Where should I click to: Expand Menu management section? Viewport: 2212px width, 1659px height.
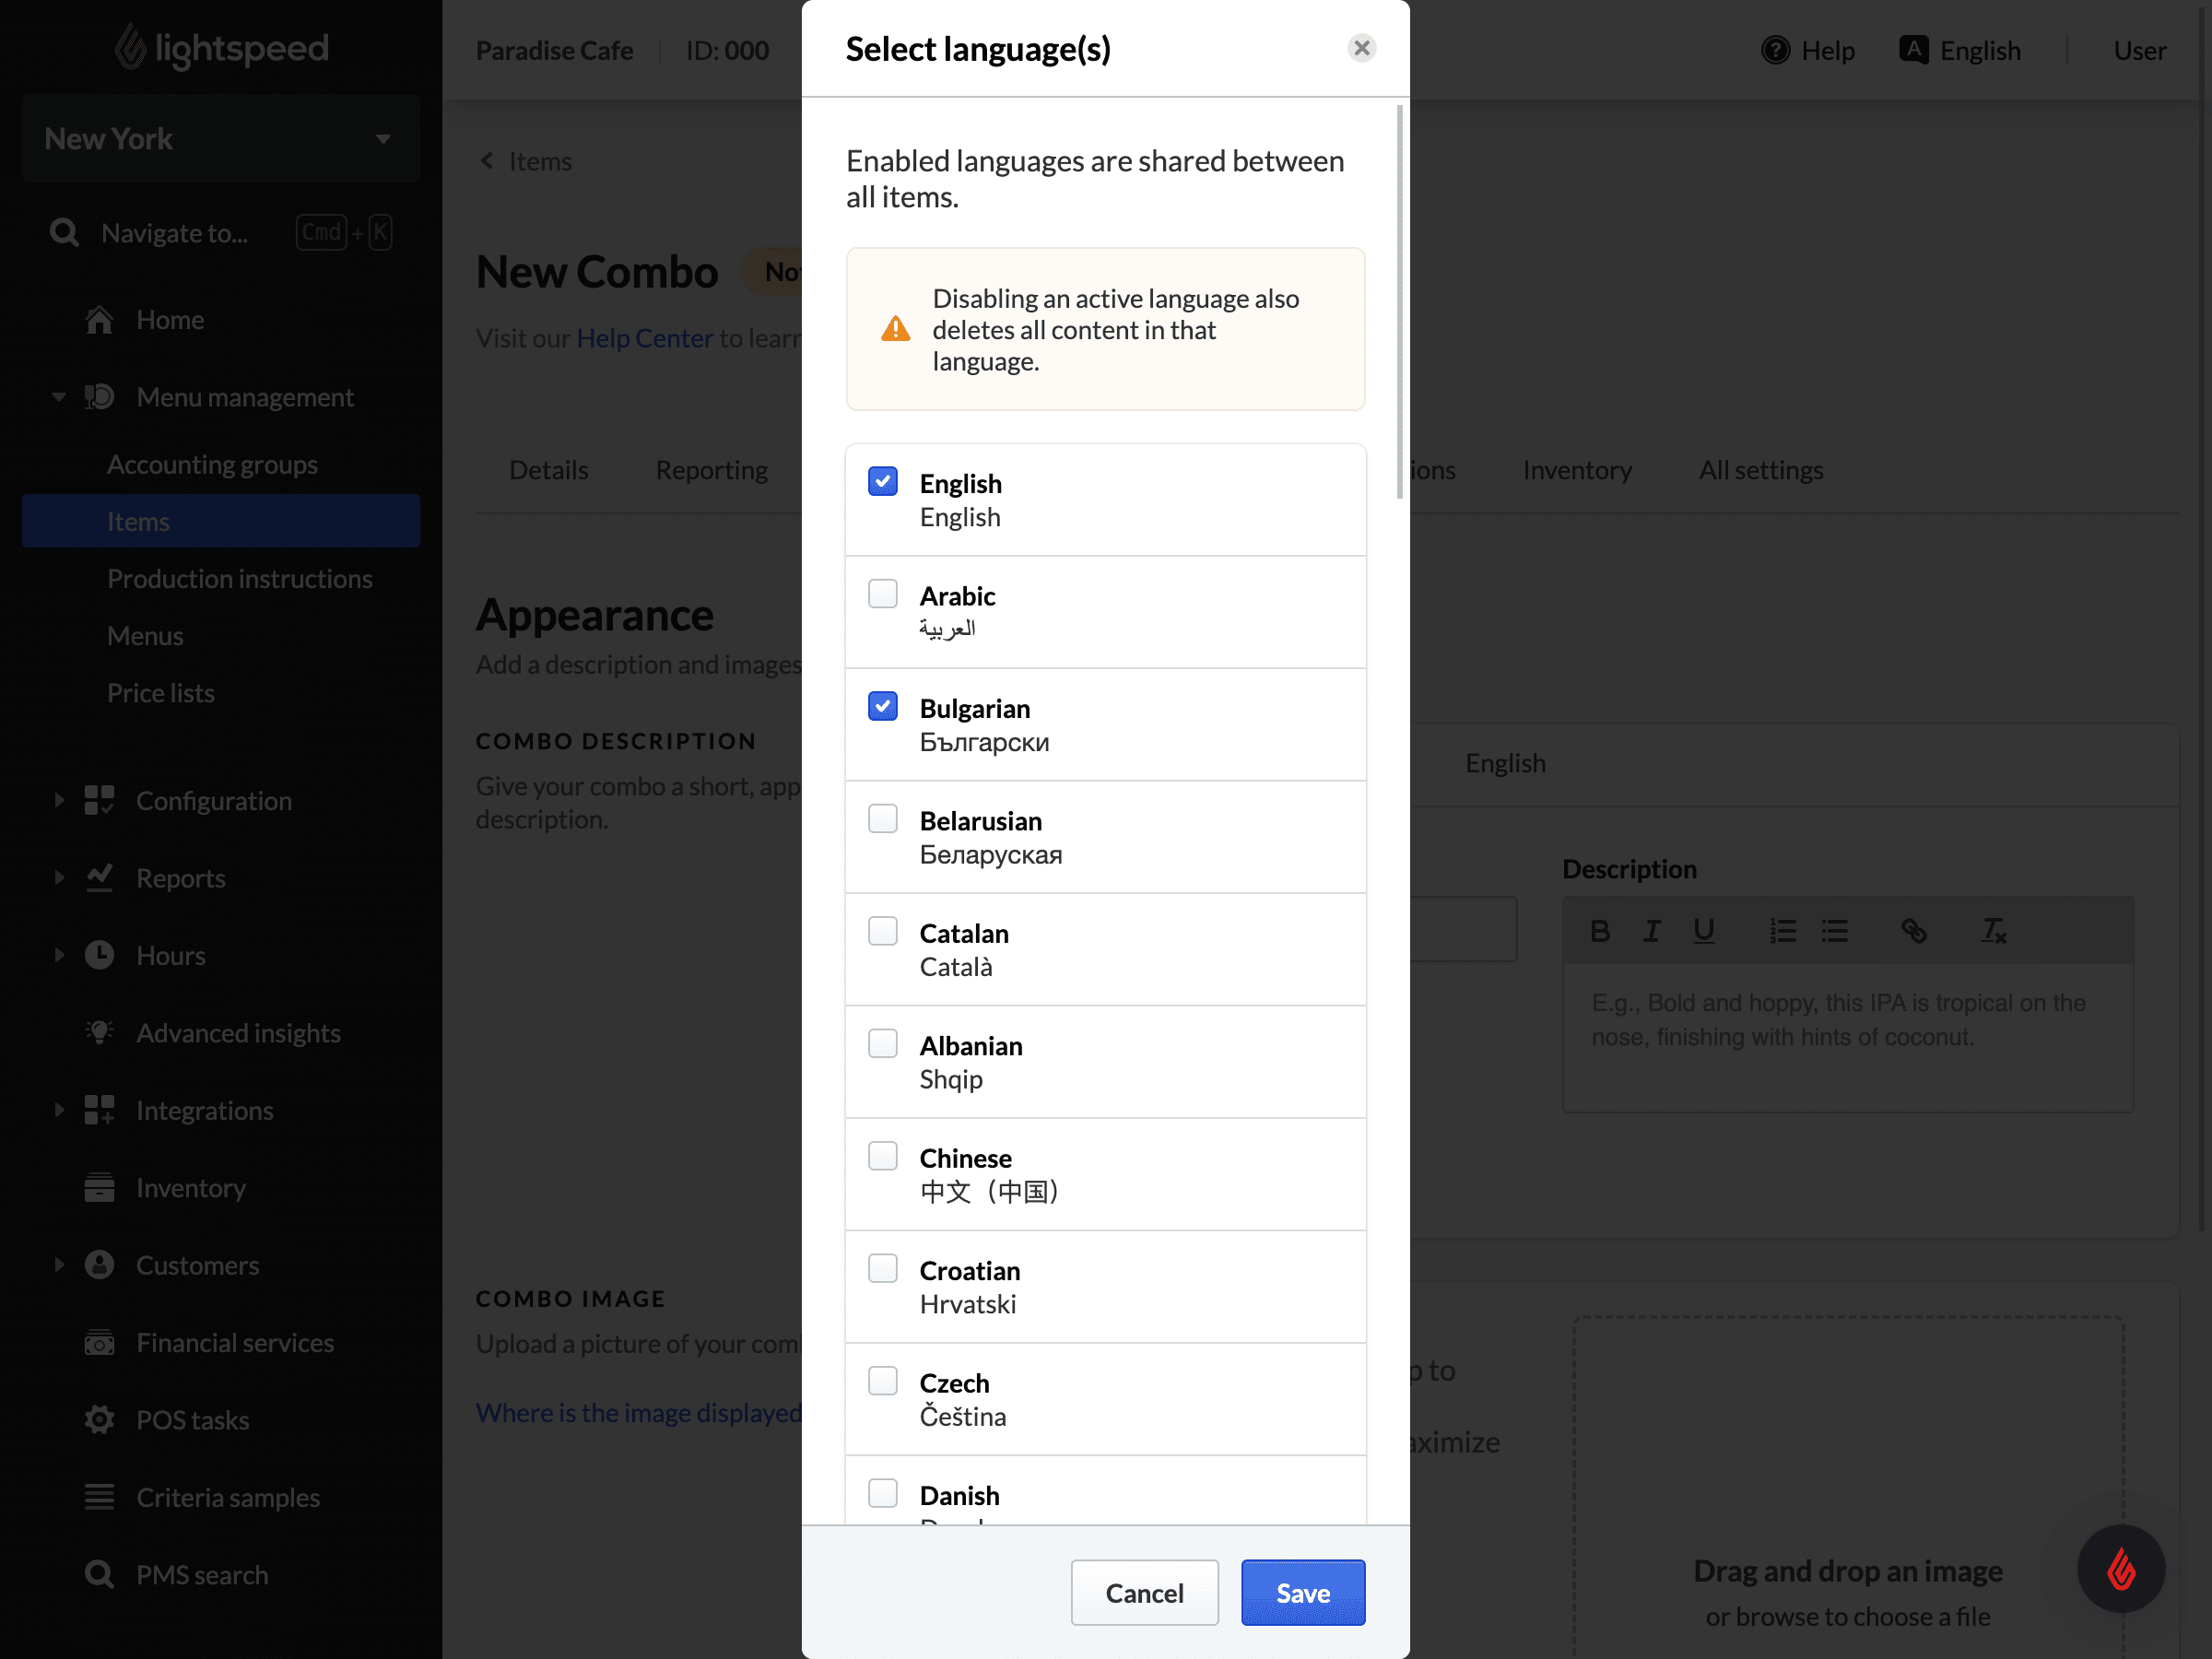tap(61, 397)
